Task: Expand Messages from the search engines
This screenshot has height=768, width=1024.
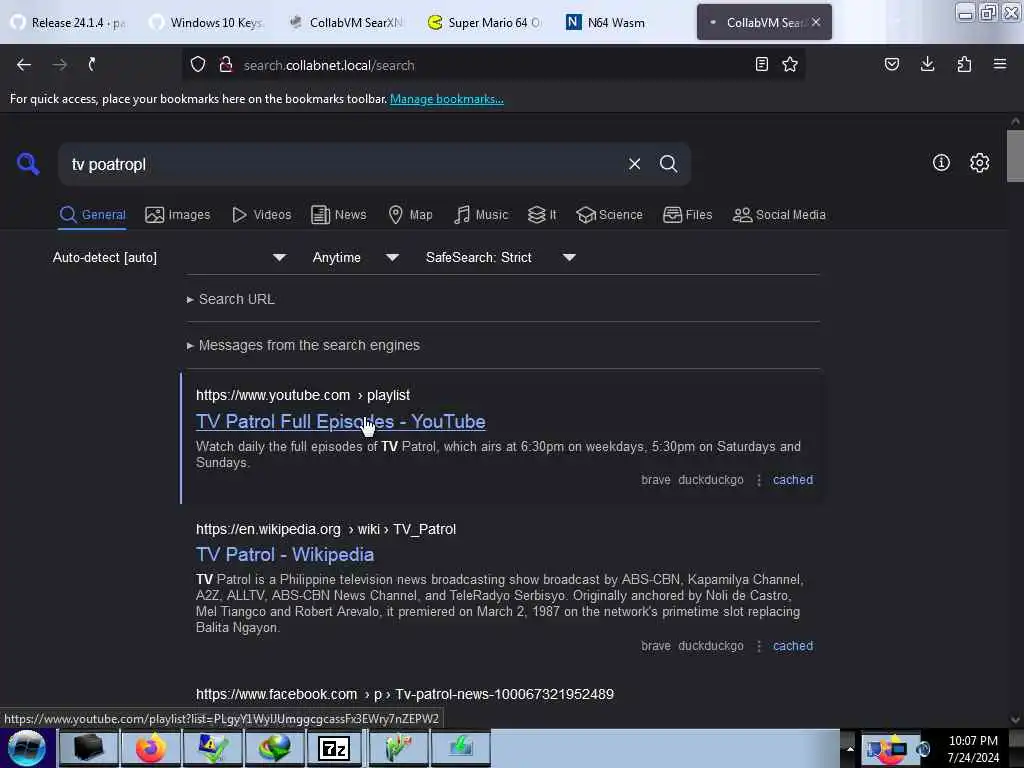Action: coord(303,345)
